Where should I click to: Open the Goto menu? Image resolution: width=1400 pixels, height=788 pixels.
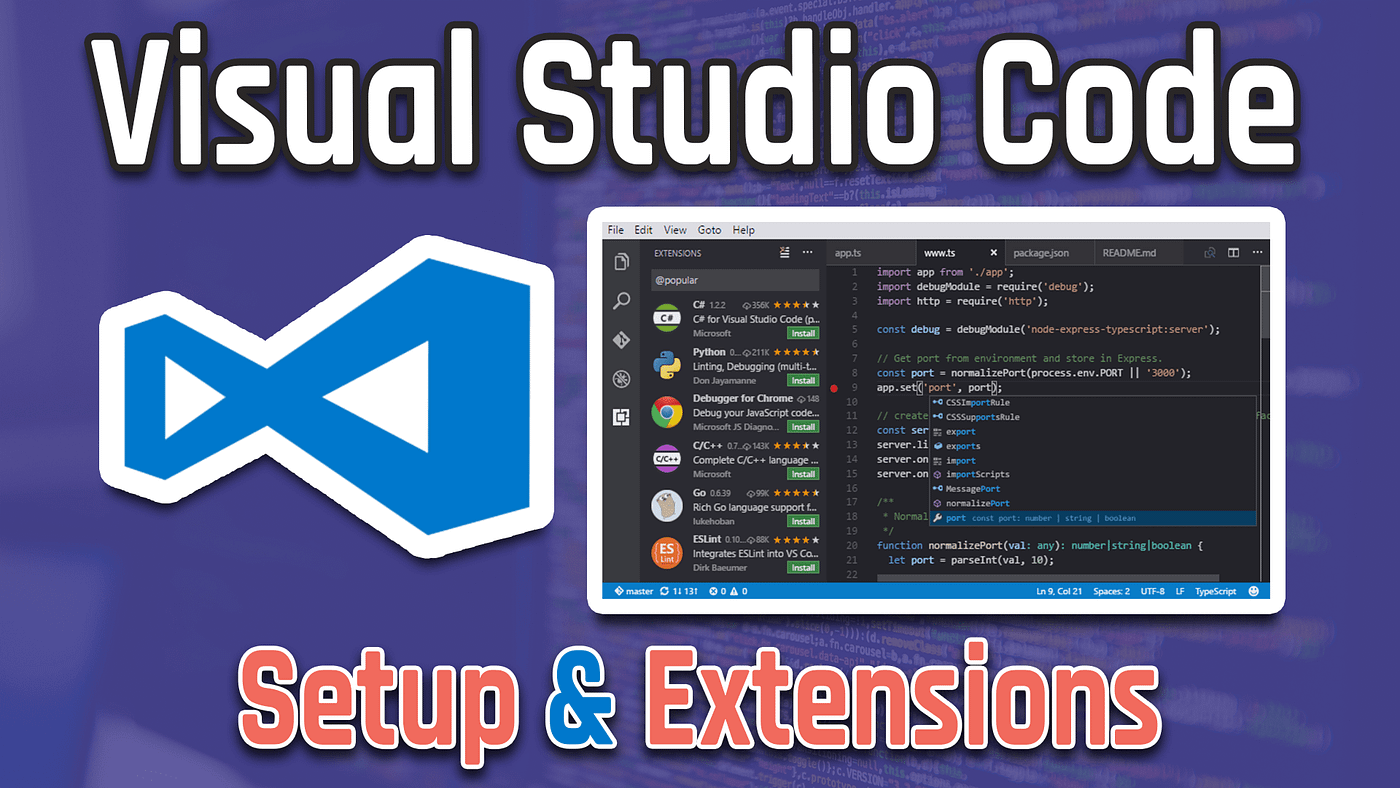coord(709,230)
